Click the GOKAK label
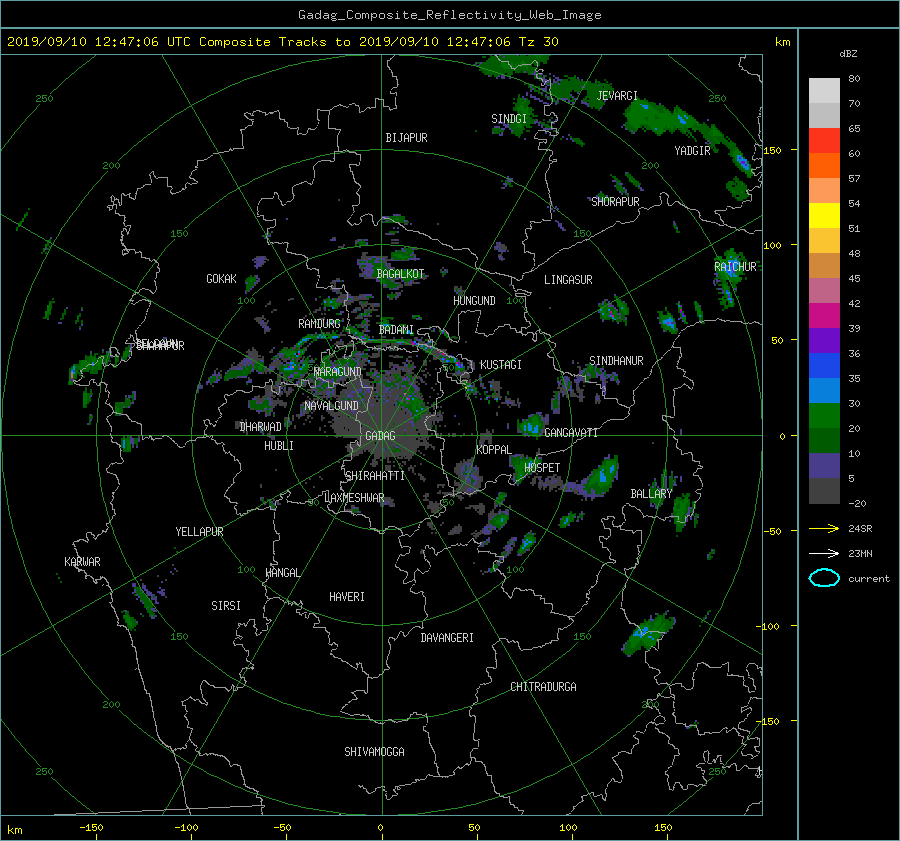 (221, 279)
